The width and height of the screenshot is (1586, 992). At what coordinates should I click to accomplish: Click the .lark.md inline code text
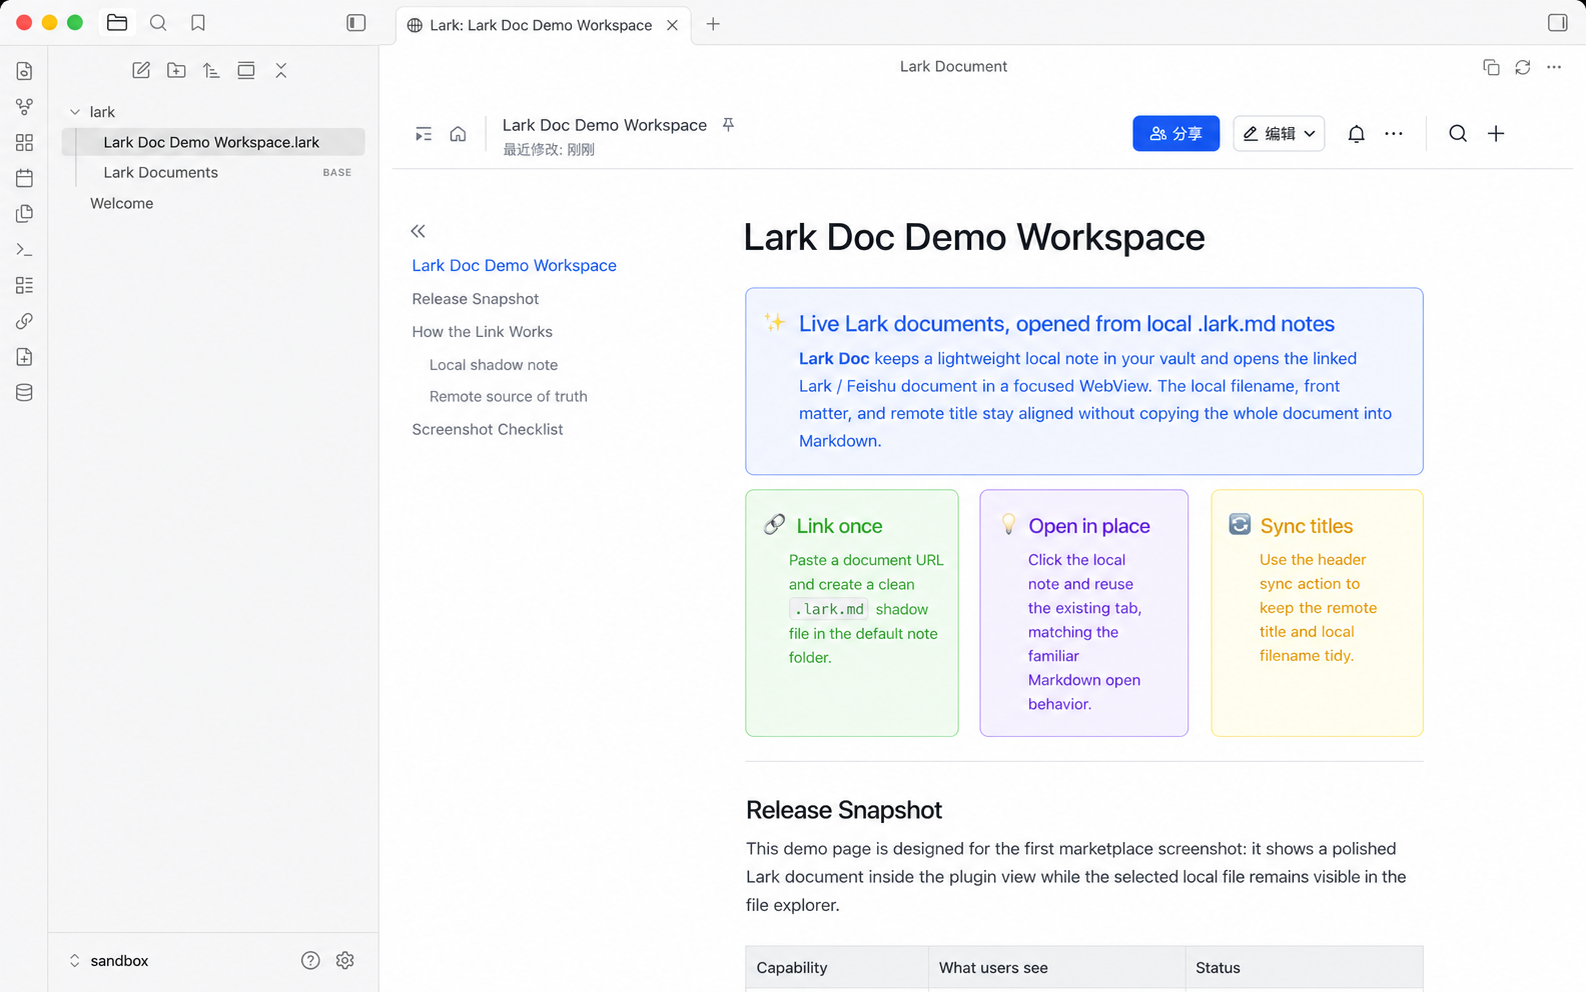click(829, 609)
